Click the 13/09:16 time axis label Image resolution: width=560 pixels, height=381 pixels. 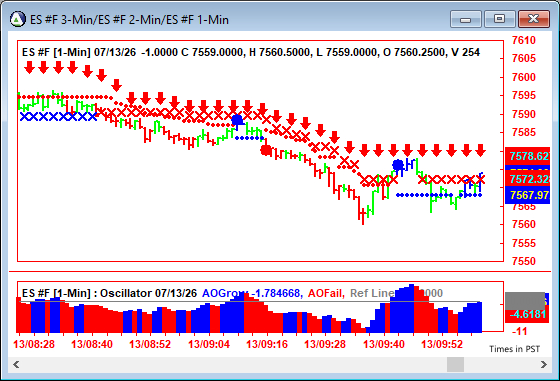[267, 344]
